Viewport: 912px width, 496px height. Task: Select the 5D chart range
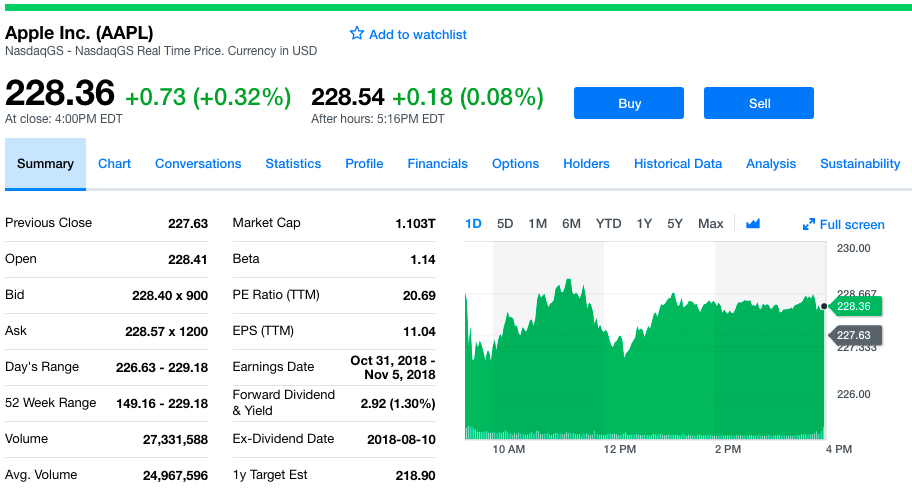click(505, 224)
